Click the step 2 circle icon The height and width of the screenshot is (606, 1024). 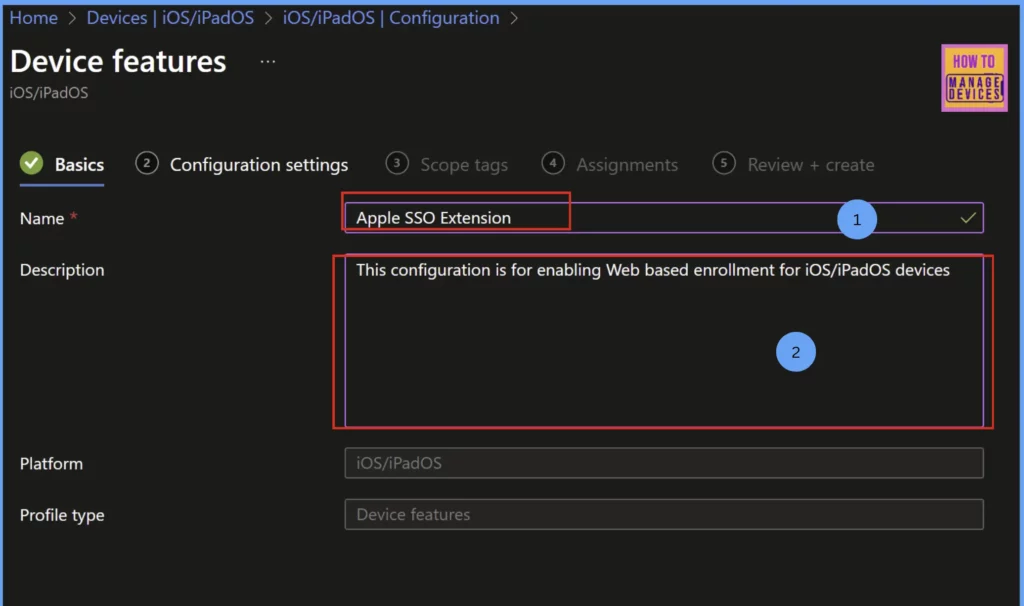147,163
